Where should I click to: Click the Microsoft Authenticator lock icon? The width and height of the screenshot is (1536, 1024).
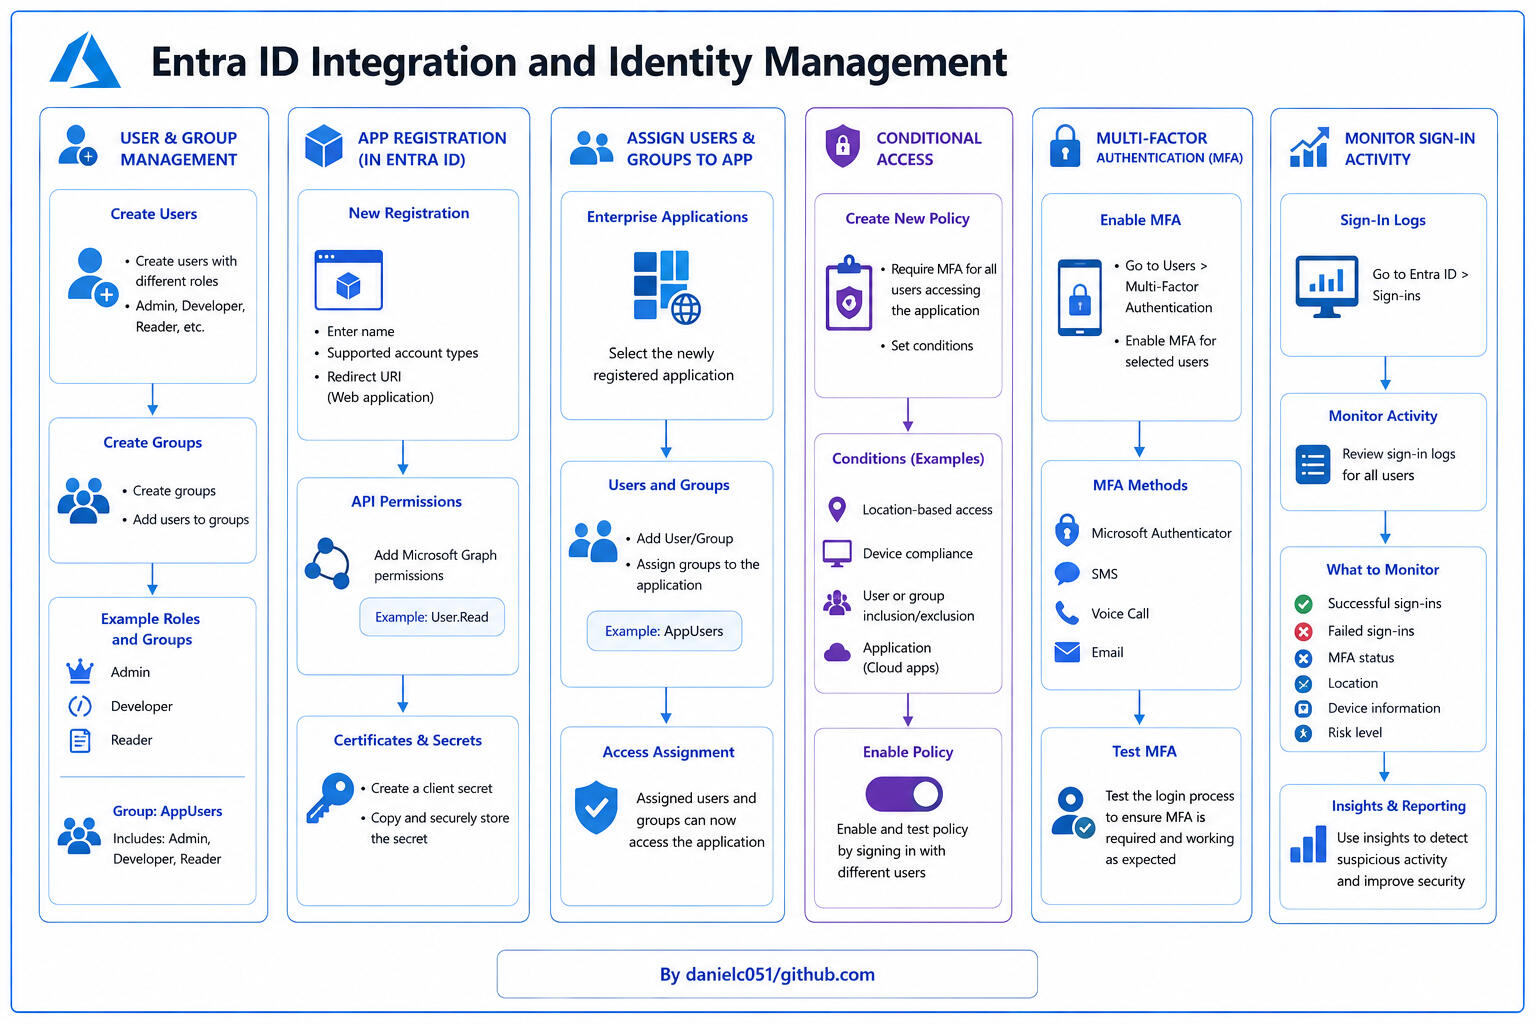click(1067, 531)
